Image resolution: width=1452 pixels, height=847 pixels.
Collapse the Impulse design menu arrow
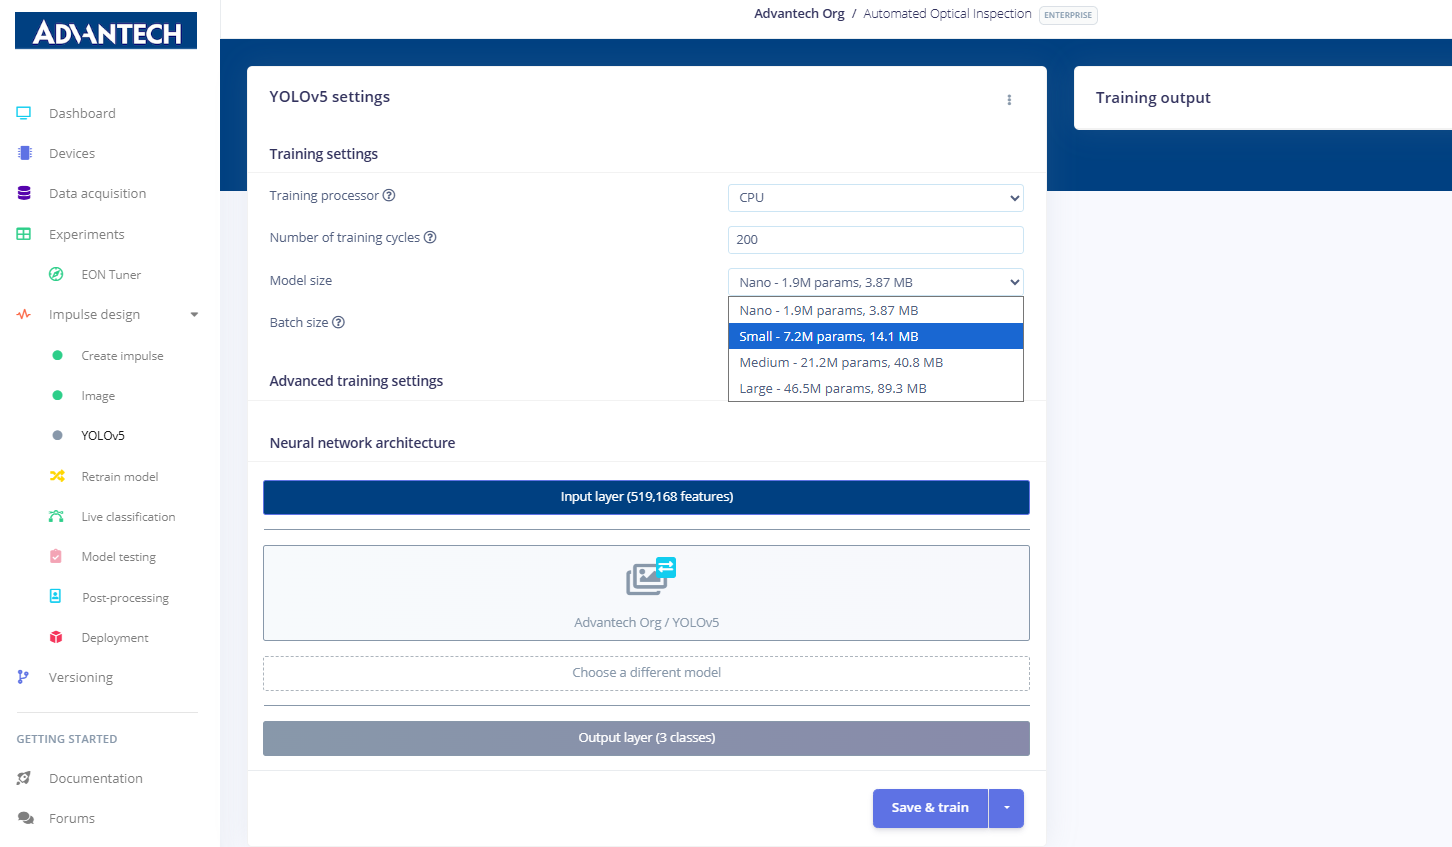point(194,314)
